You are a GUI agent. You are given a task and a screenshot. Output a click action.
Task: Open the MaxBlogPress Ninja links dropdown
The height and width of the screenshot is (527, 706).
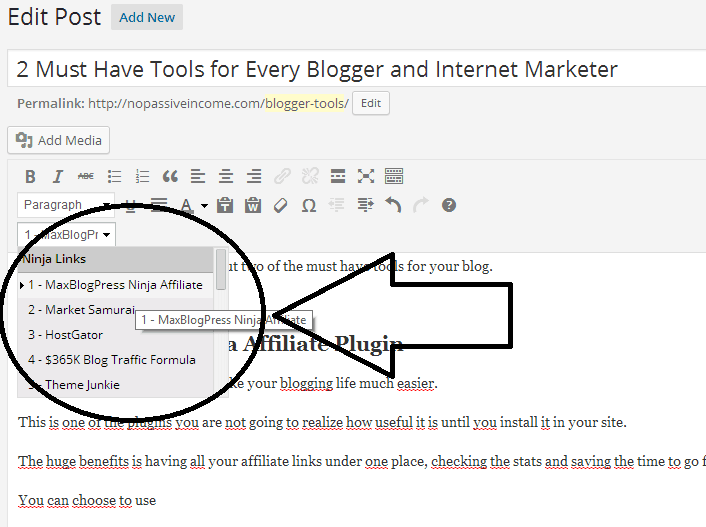click(66, 235)
